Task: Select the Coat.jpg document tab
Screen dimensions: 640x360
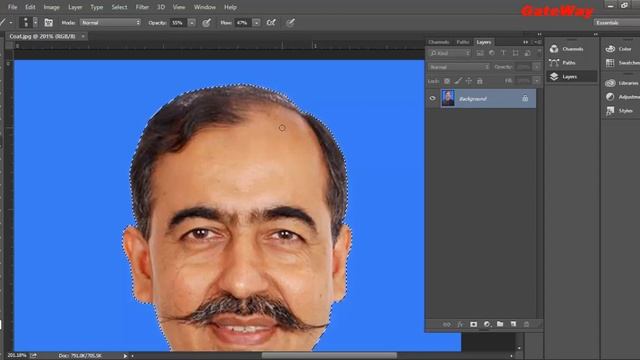Action: [42, 36]
